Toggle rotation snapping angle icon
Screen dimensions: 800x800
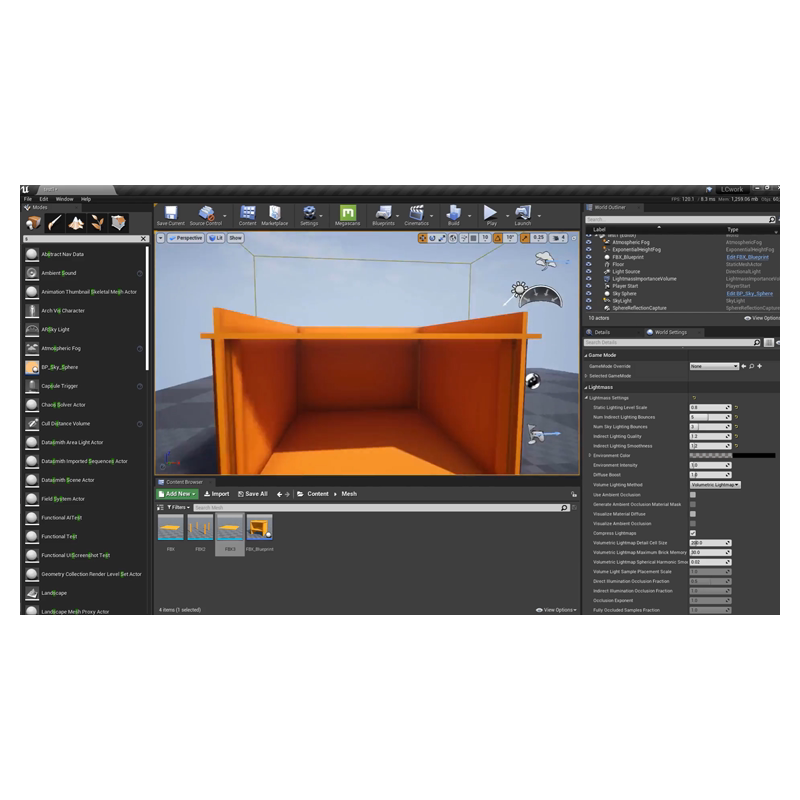(498, 238)
